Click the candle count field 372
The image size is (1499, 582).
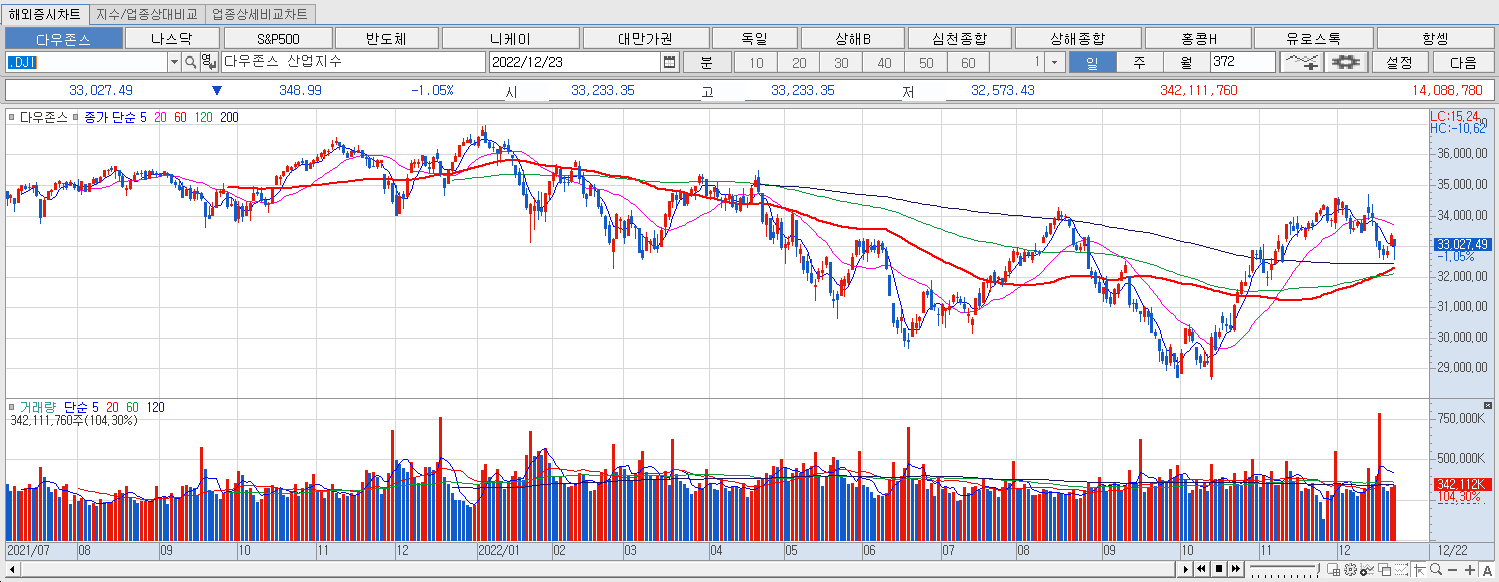point(1243,62)
